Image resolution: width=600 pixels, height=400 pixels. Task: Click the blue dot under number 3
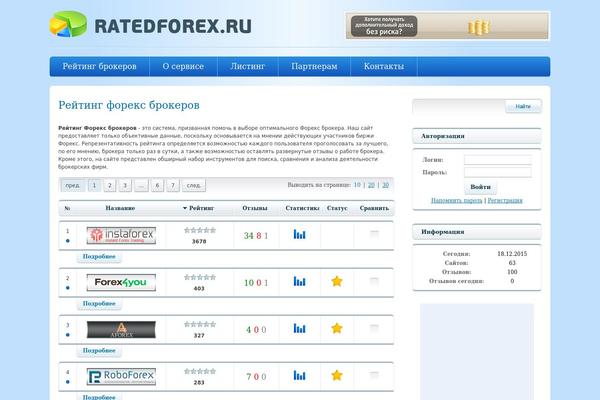tap(68, 335)
